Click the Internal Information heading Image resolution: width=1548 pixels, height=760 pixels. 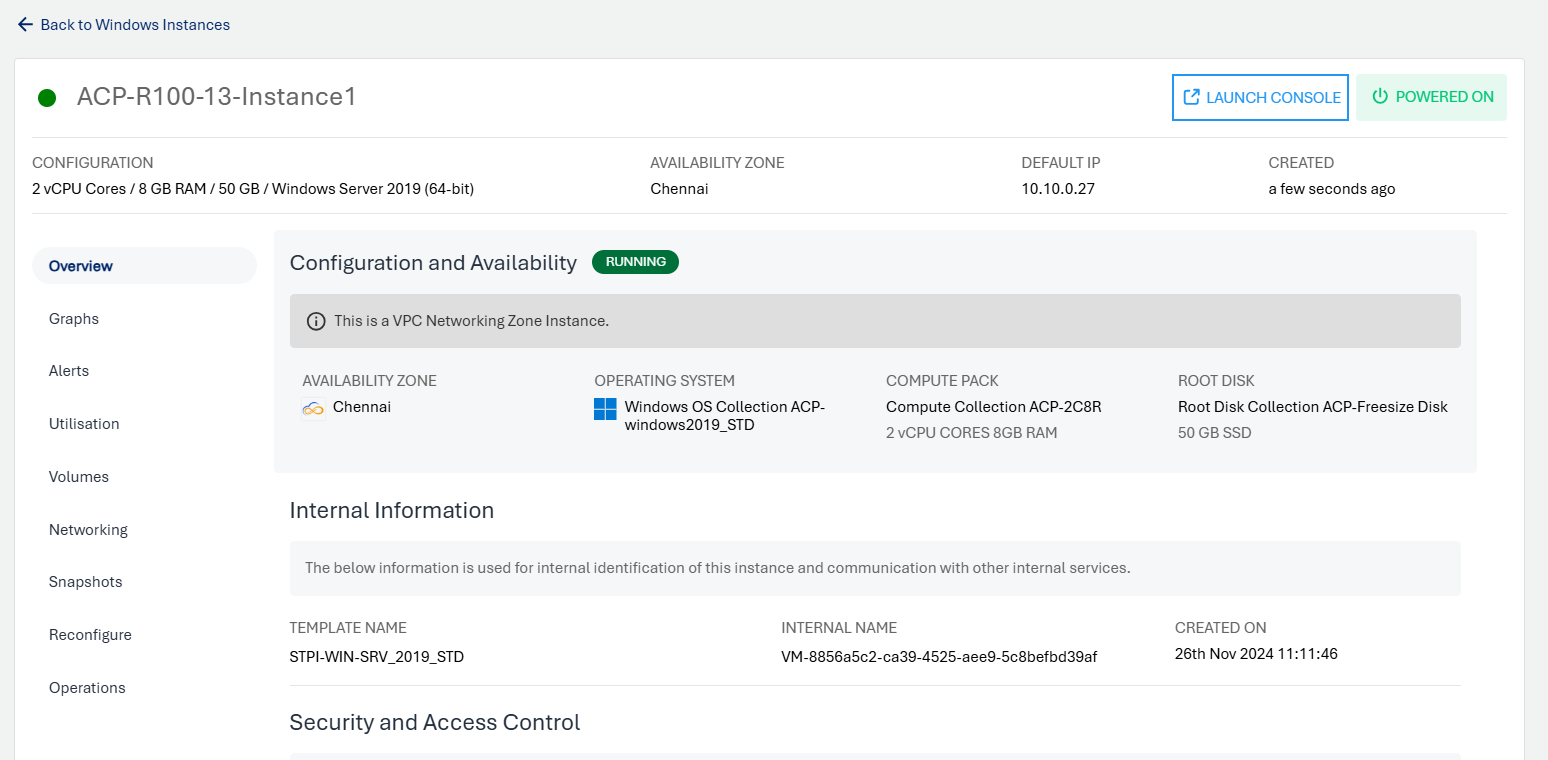pos(392,510)
